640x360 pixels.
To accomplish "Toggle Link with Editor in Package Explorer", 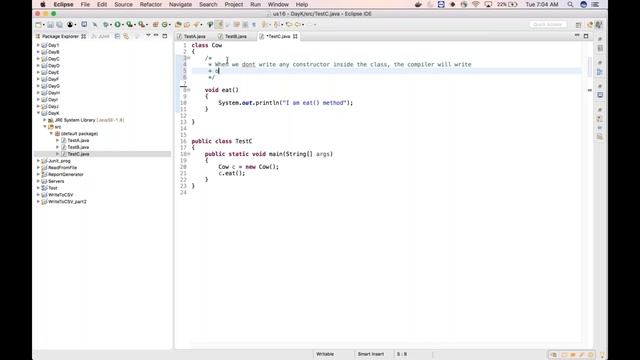I will click(126, 36).
